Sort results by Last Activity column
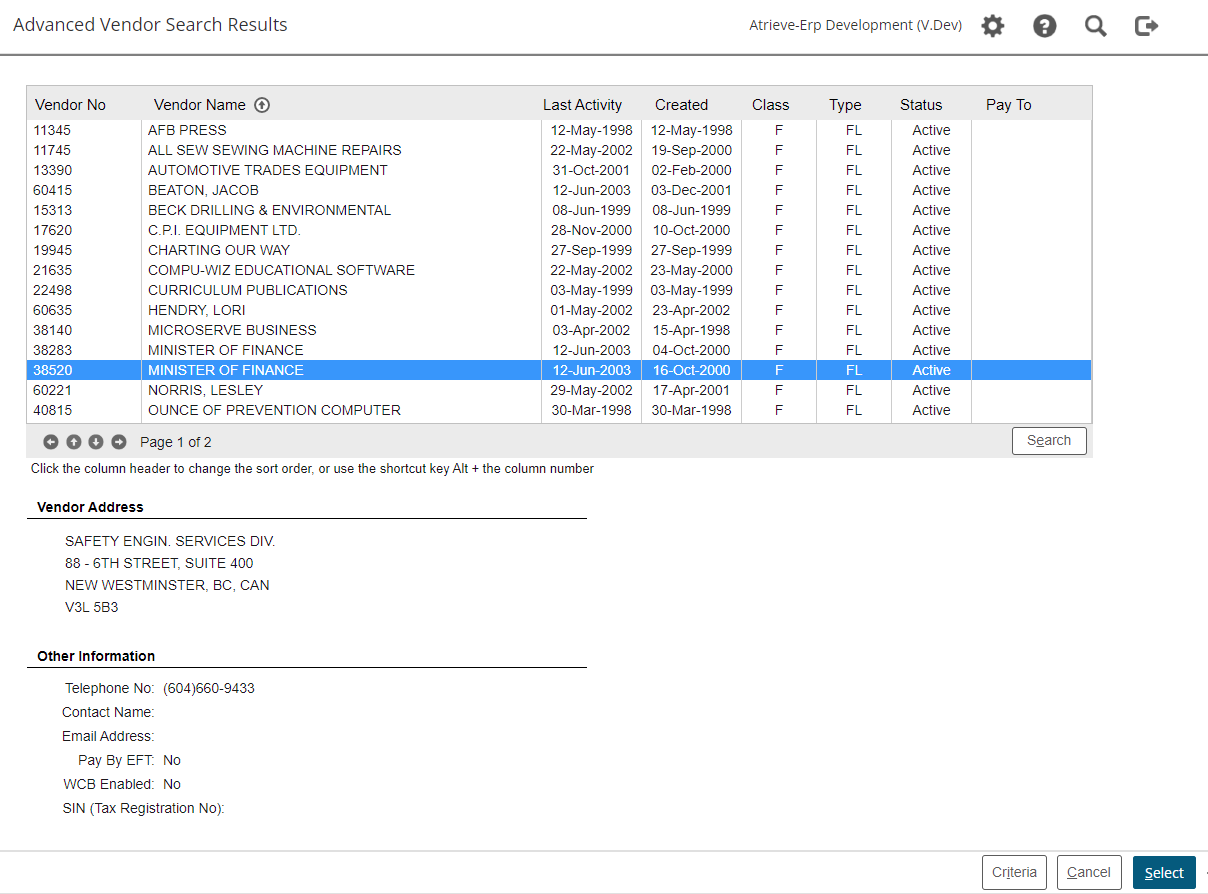1208x894 pixels. pyautogui.click(x=582, y=105)
